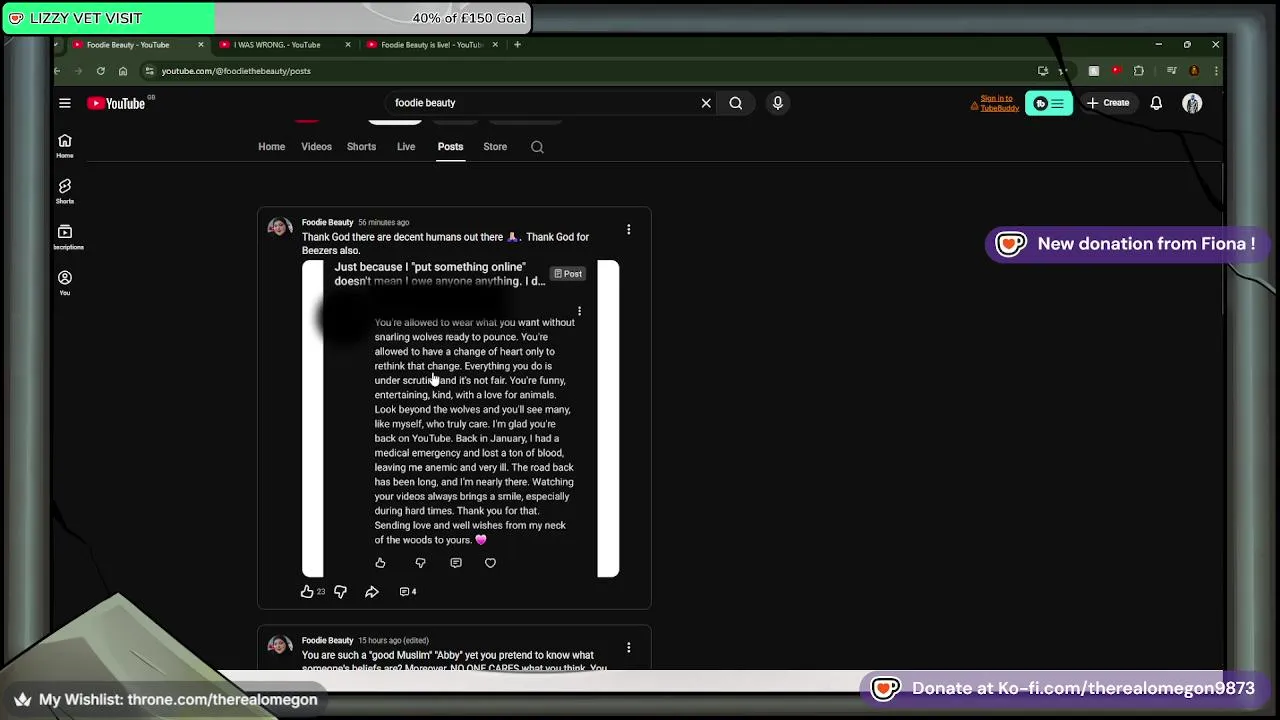
Task: Open the account avatar menu
Action: click(x=1192, y=103)
